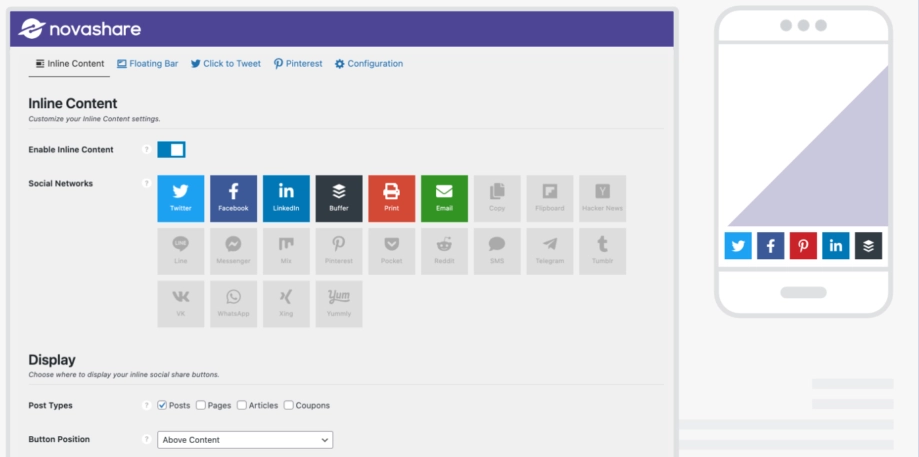
Task: Check the Coupons post type checkbox
Action: [289, 405]
